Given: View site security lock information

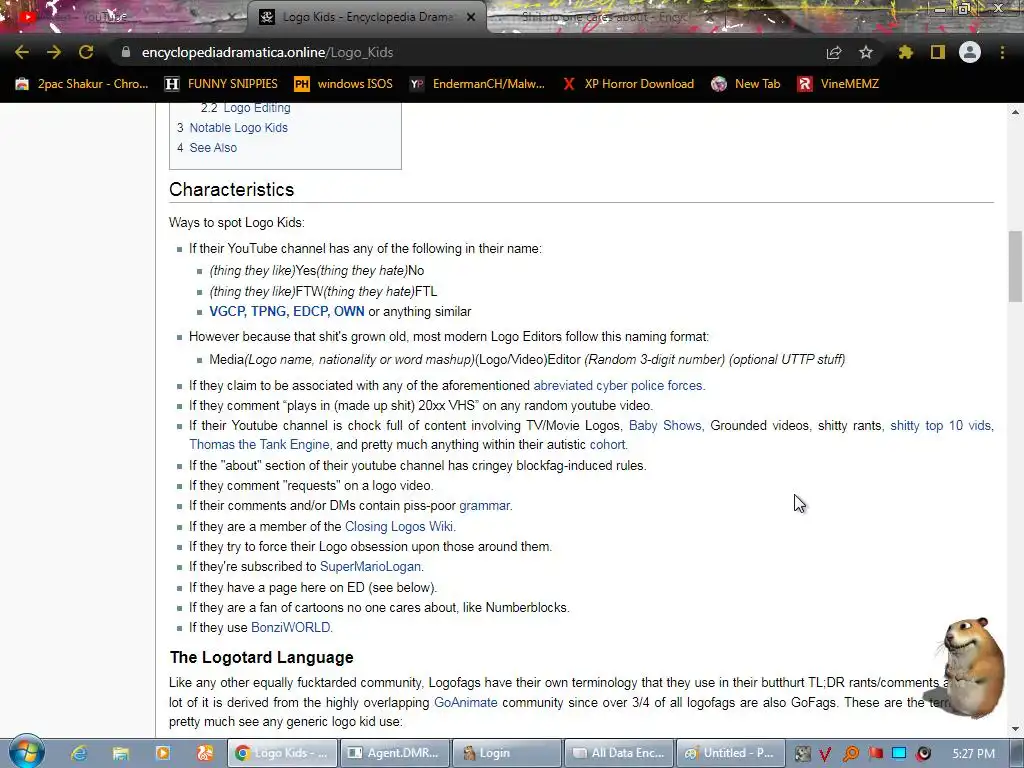Looking at the screenshot, I should pyautogui.click(x=126, y=52).
